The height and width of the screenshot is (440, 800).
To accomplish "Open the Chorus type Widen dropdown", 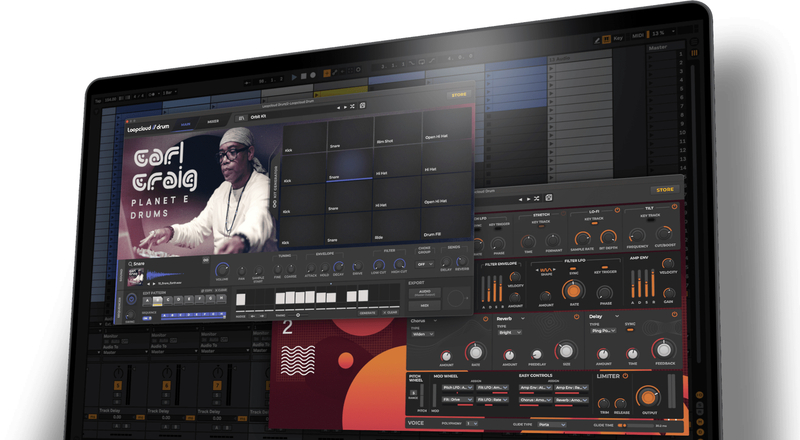I will pos(422,334).
